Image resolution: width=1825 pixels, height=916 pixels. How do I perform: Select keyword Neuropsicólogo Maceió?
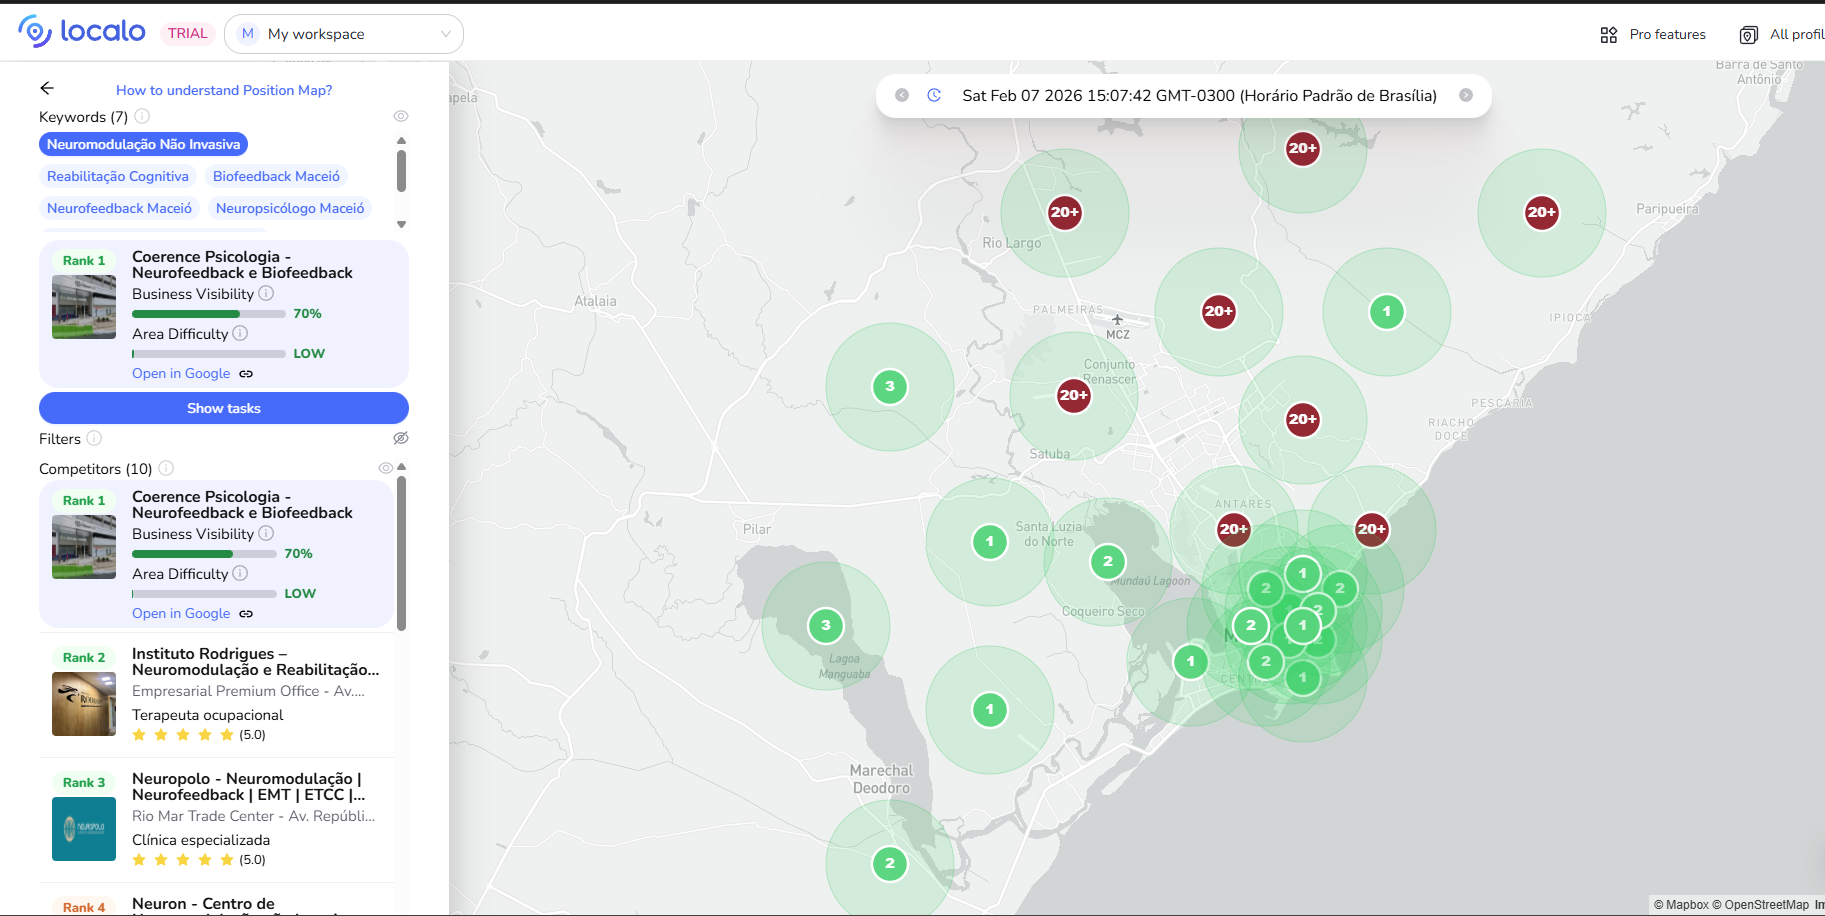tap(290, 208)
